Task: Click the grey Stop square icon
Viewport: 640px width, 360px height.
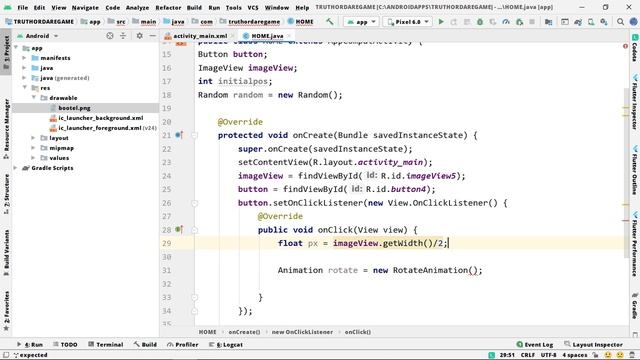Action: (532, 22)
